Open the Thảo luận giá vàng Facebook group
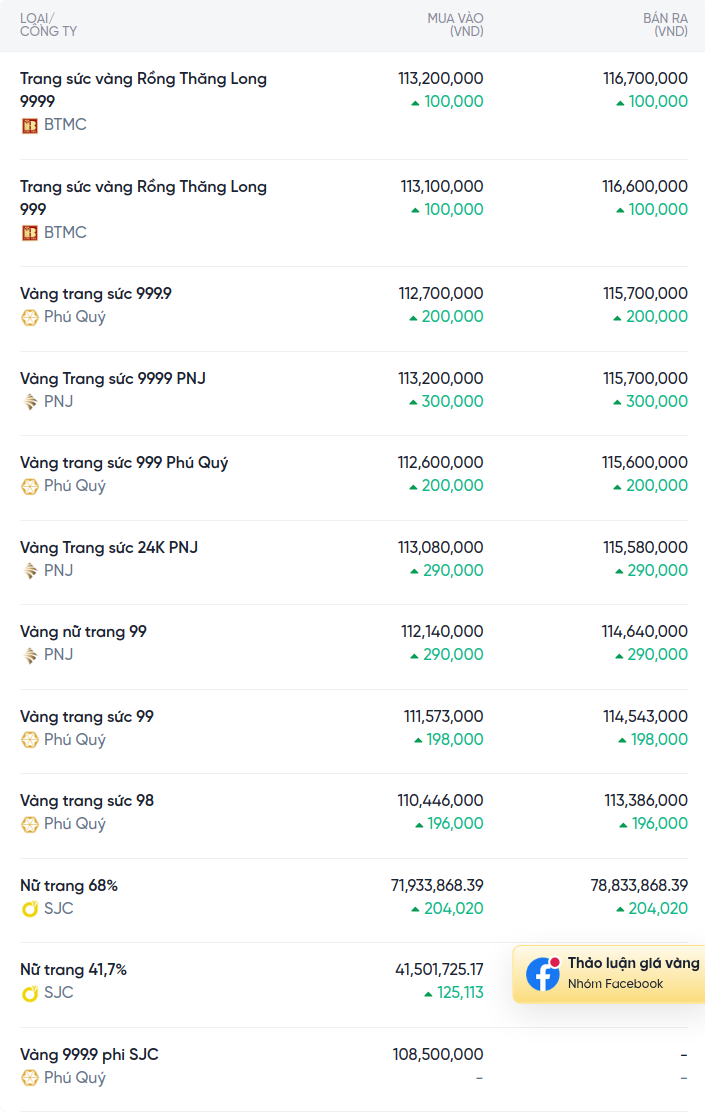 tap(609, 974)
